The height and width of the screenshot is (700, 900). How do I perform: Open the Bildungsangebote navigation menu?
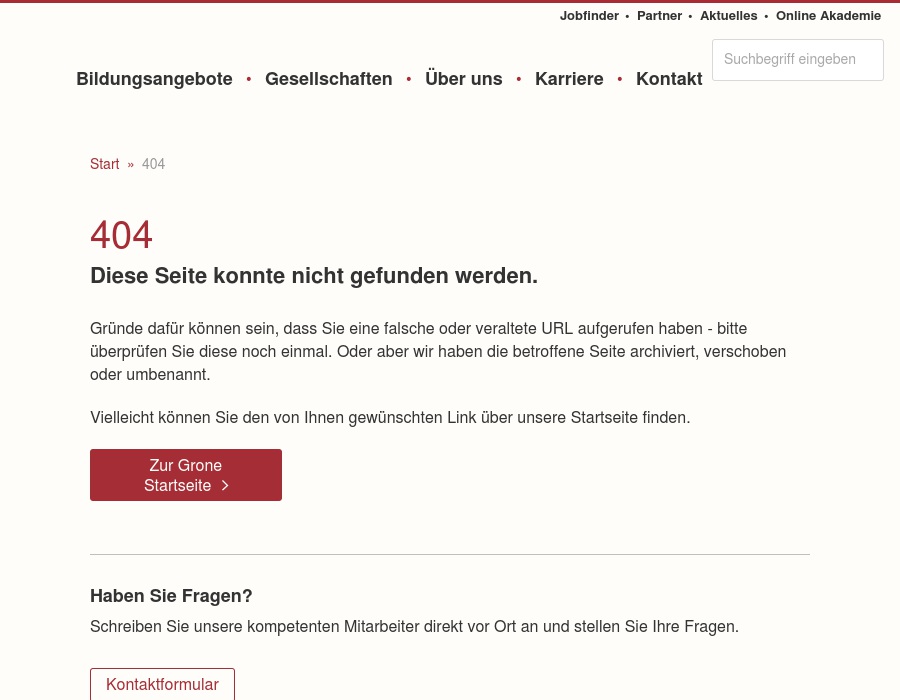(154, 79)
